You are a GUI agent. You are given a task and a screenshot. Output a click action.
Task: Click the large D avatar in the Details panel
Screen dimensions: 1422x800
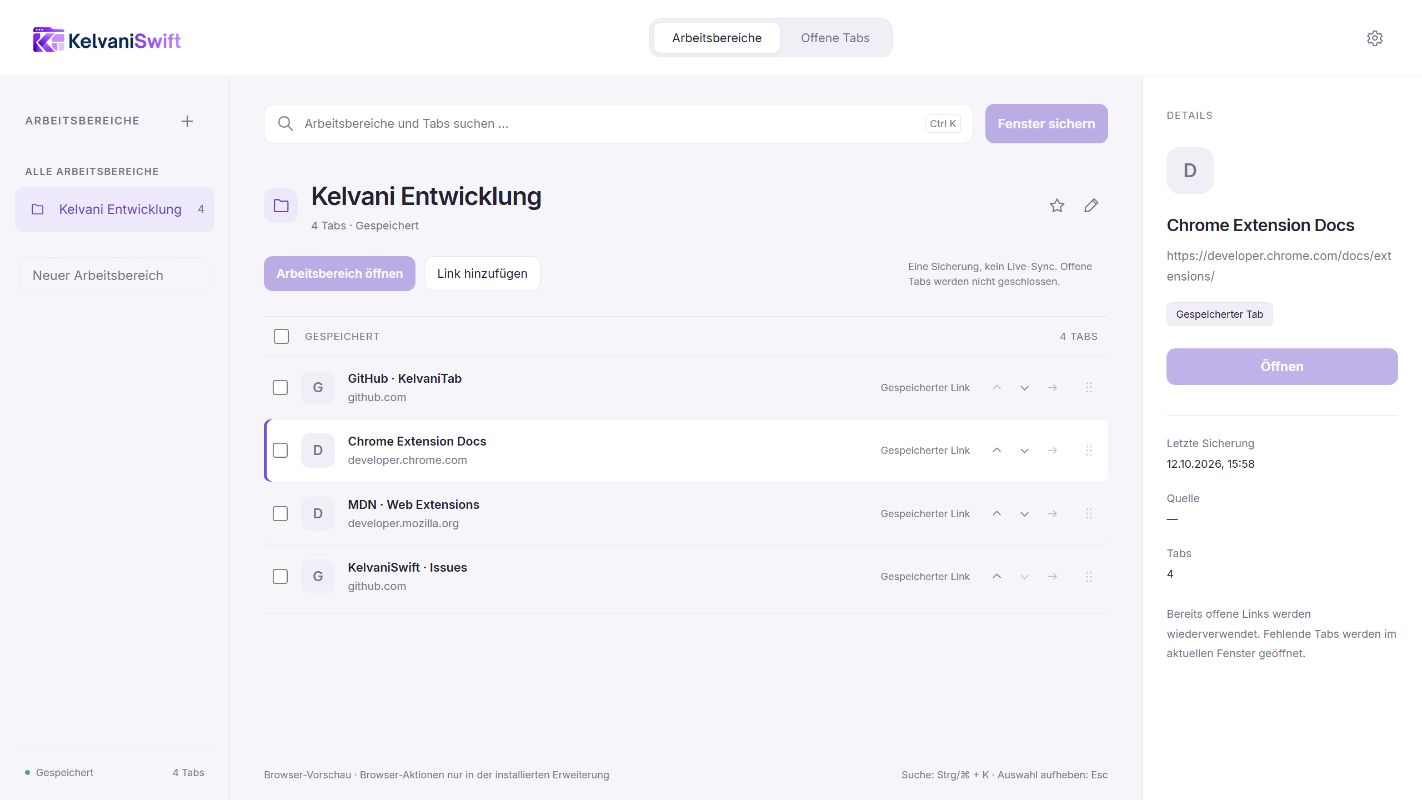1190,170
